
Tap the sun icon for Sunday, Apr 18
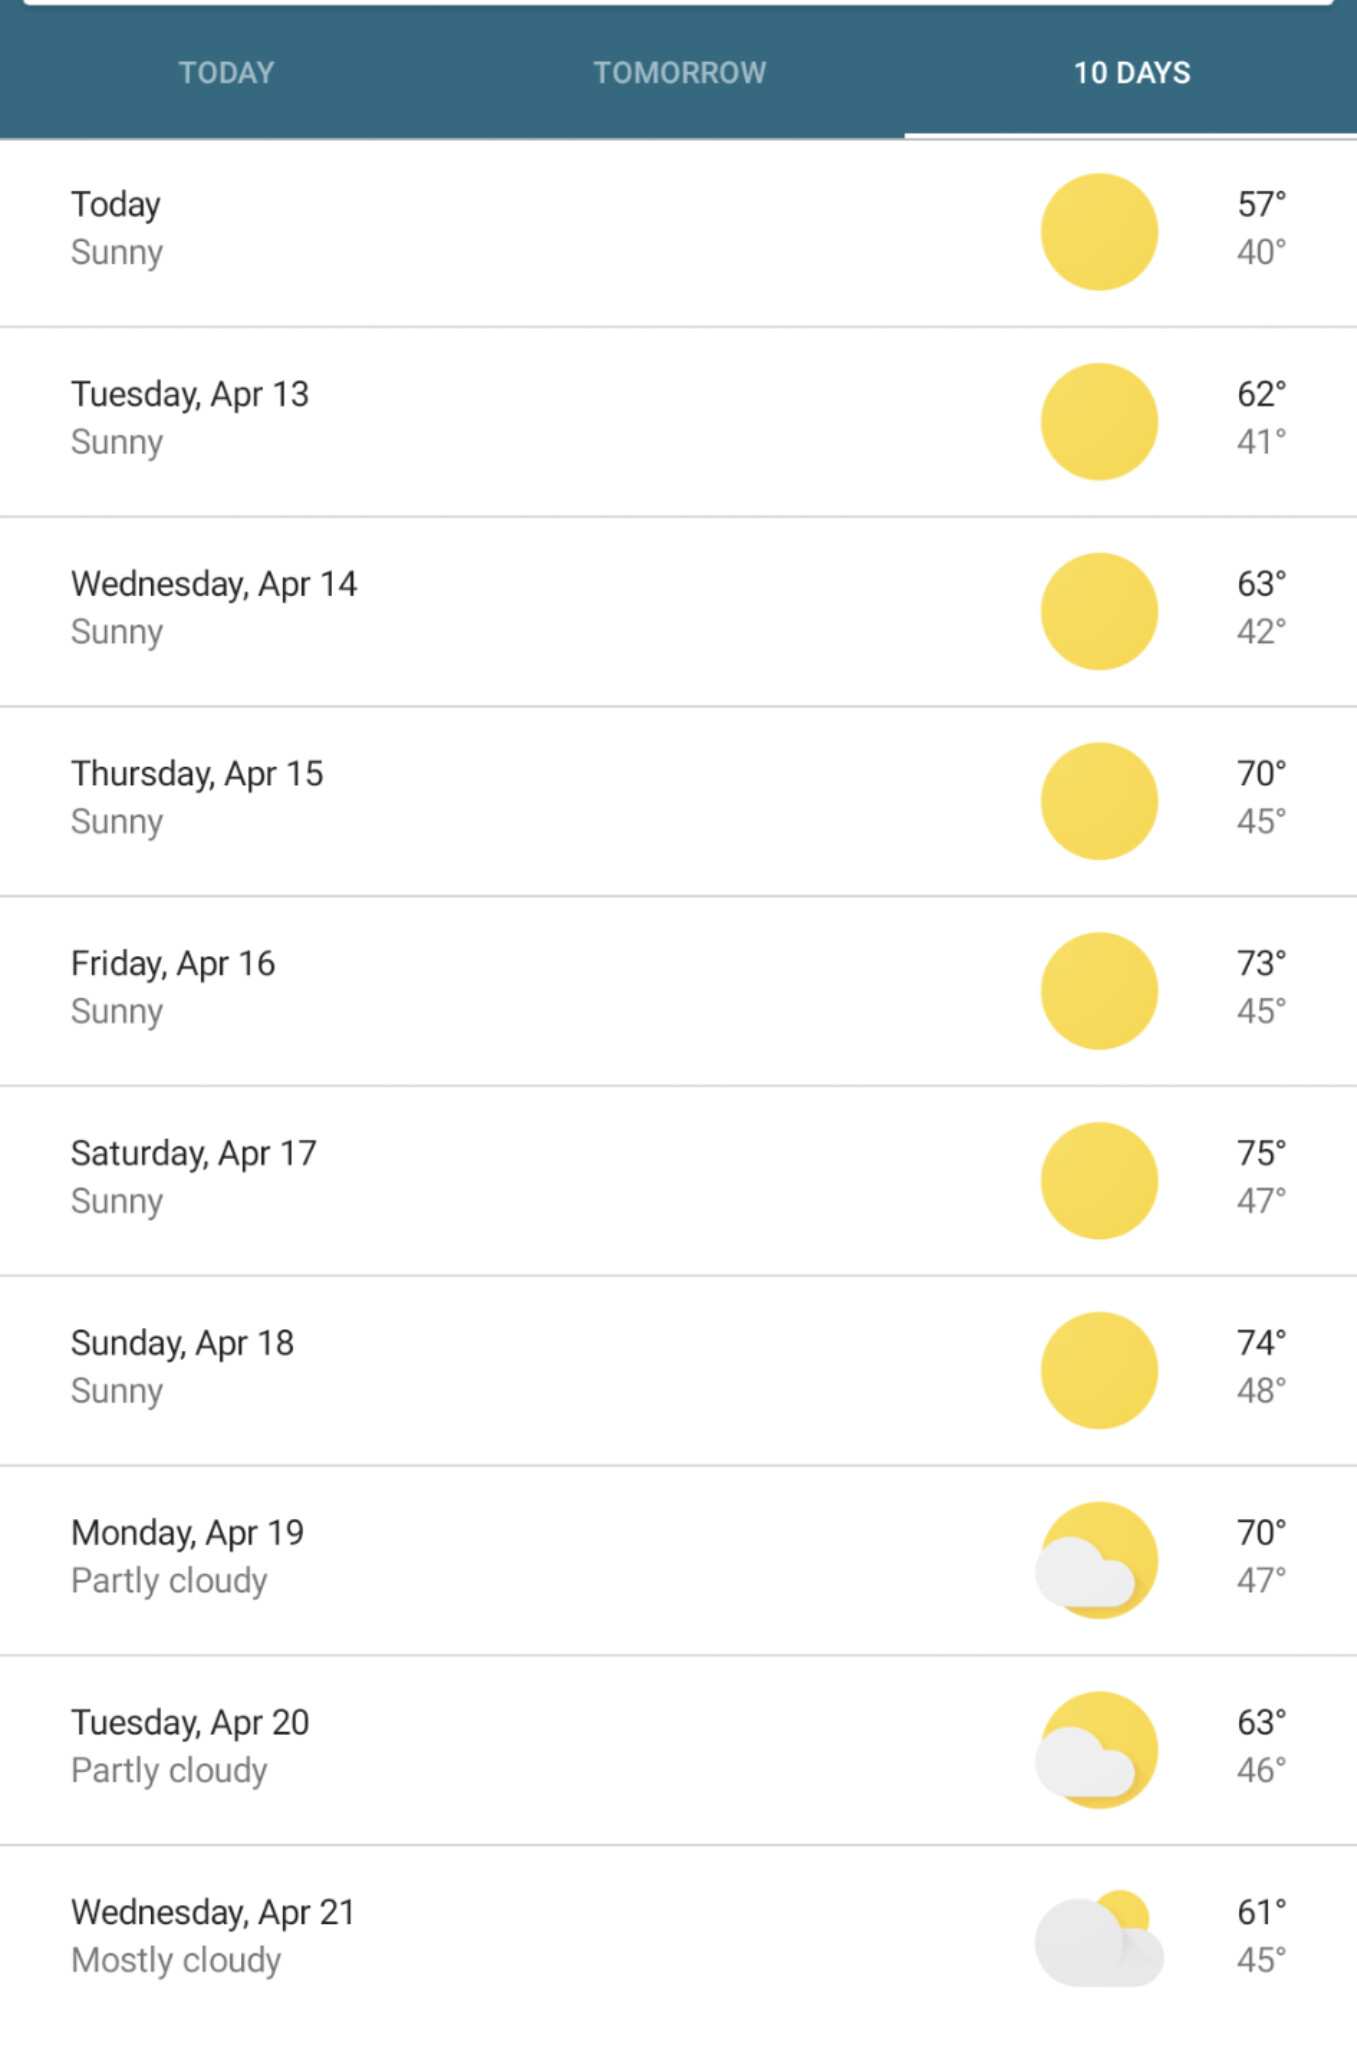(1099, 1370)
